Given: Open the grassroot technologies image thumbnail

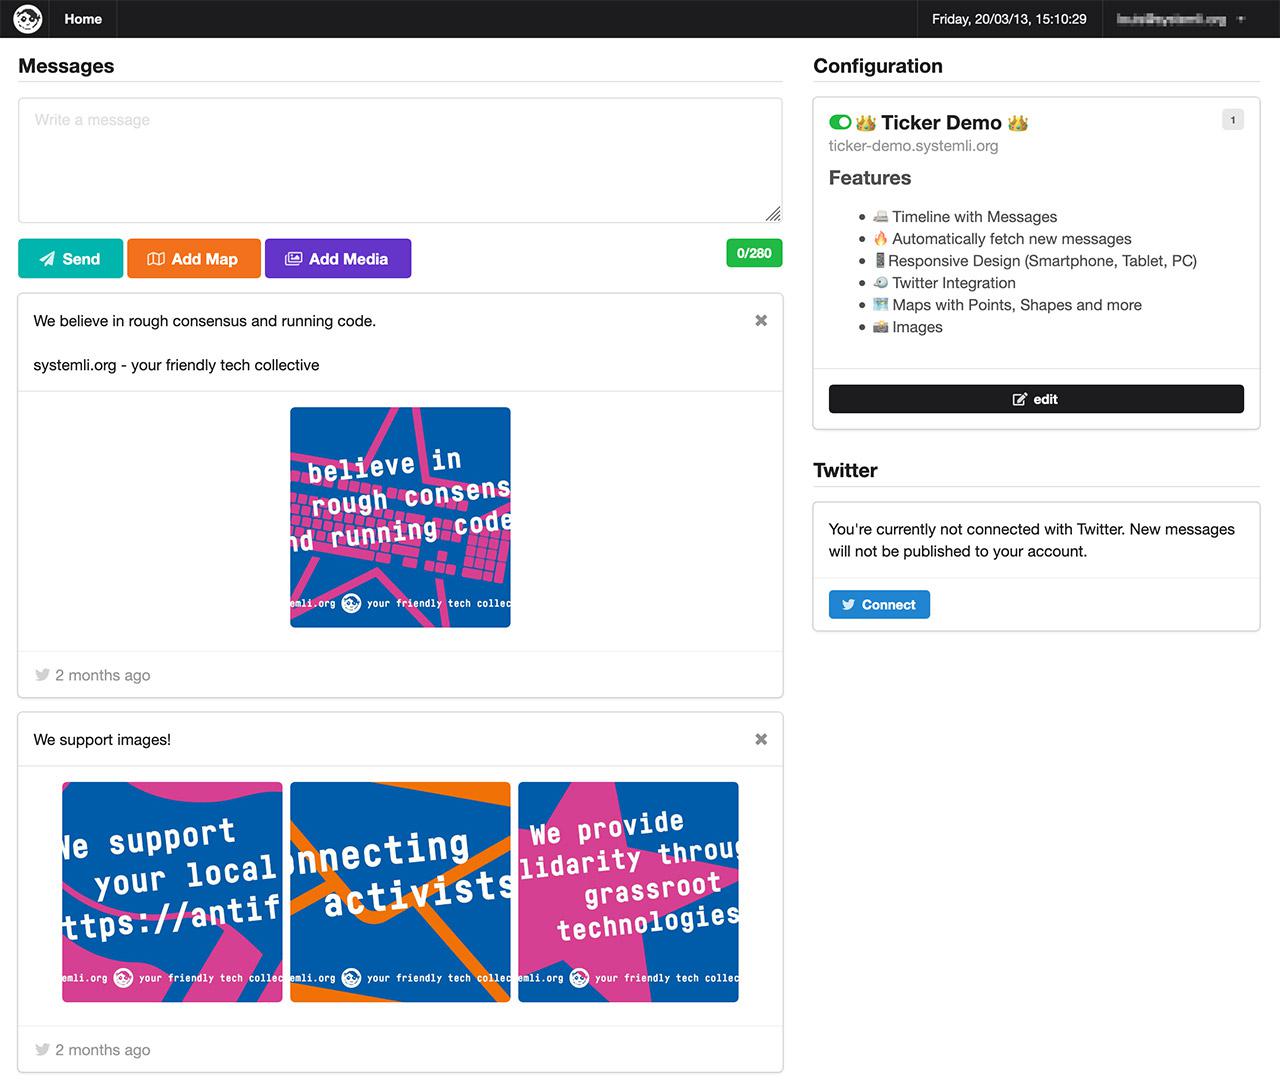Looking at the screenshot, I should tap(628, 892).
